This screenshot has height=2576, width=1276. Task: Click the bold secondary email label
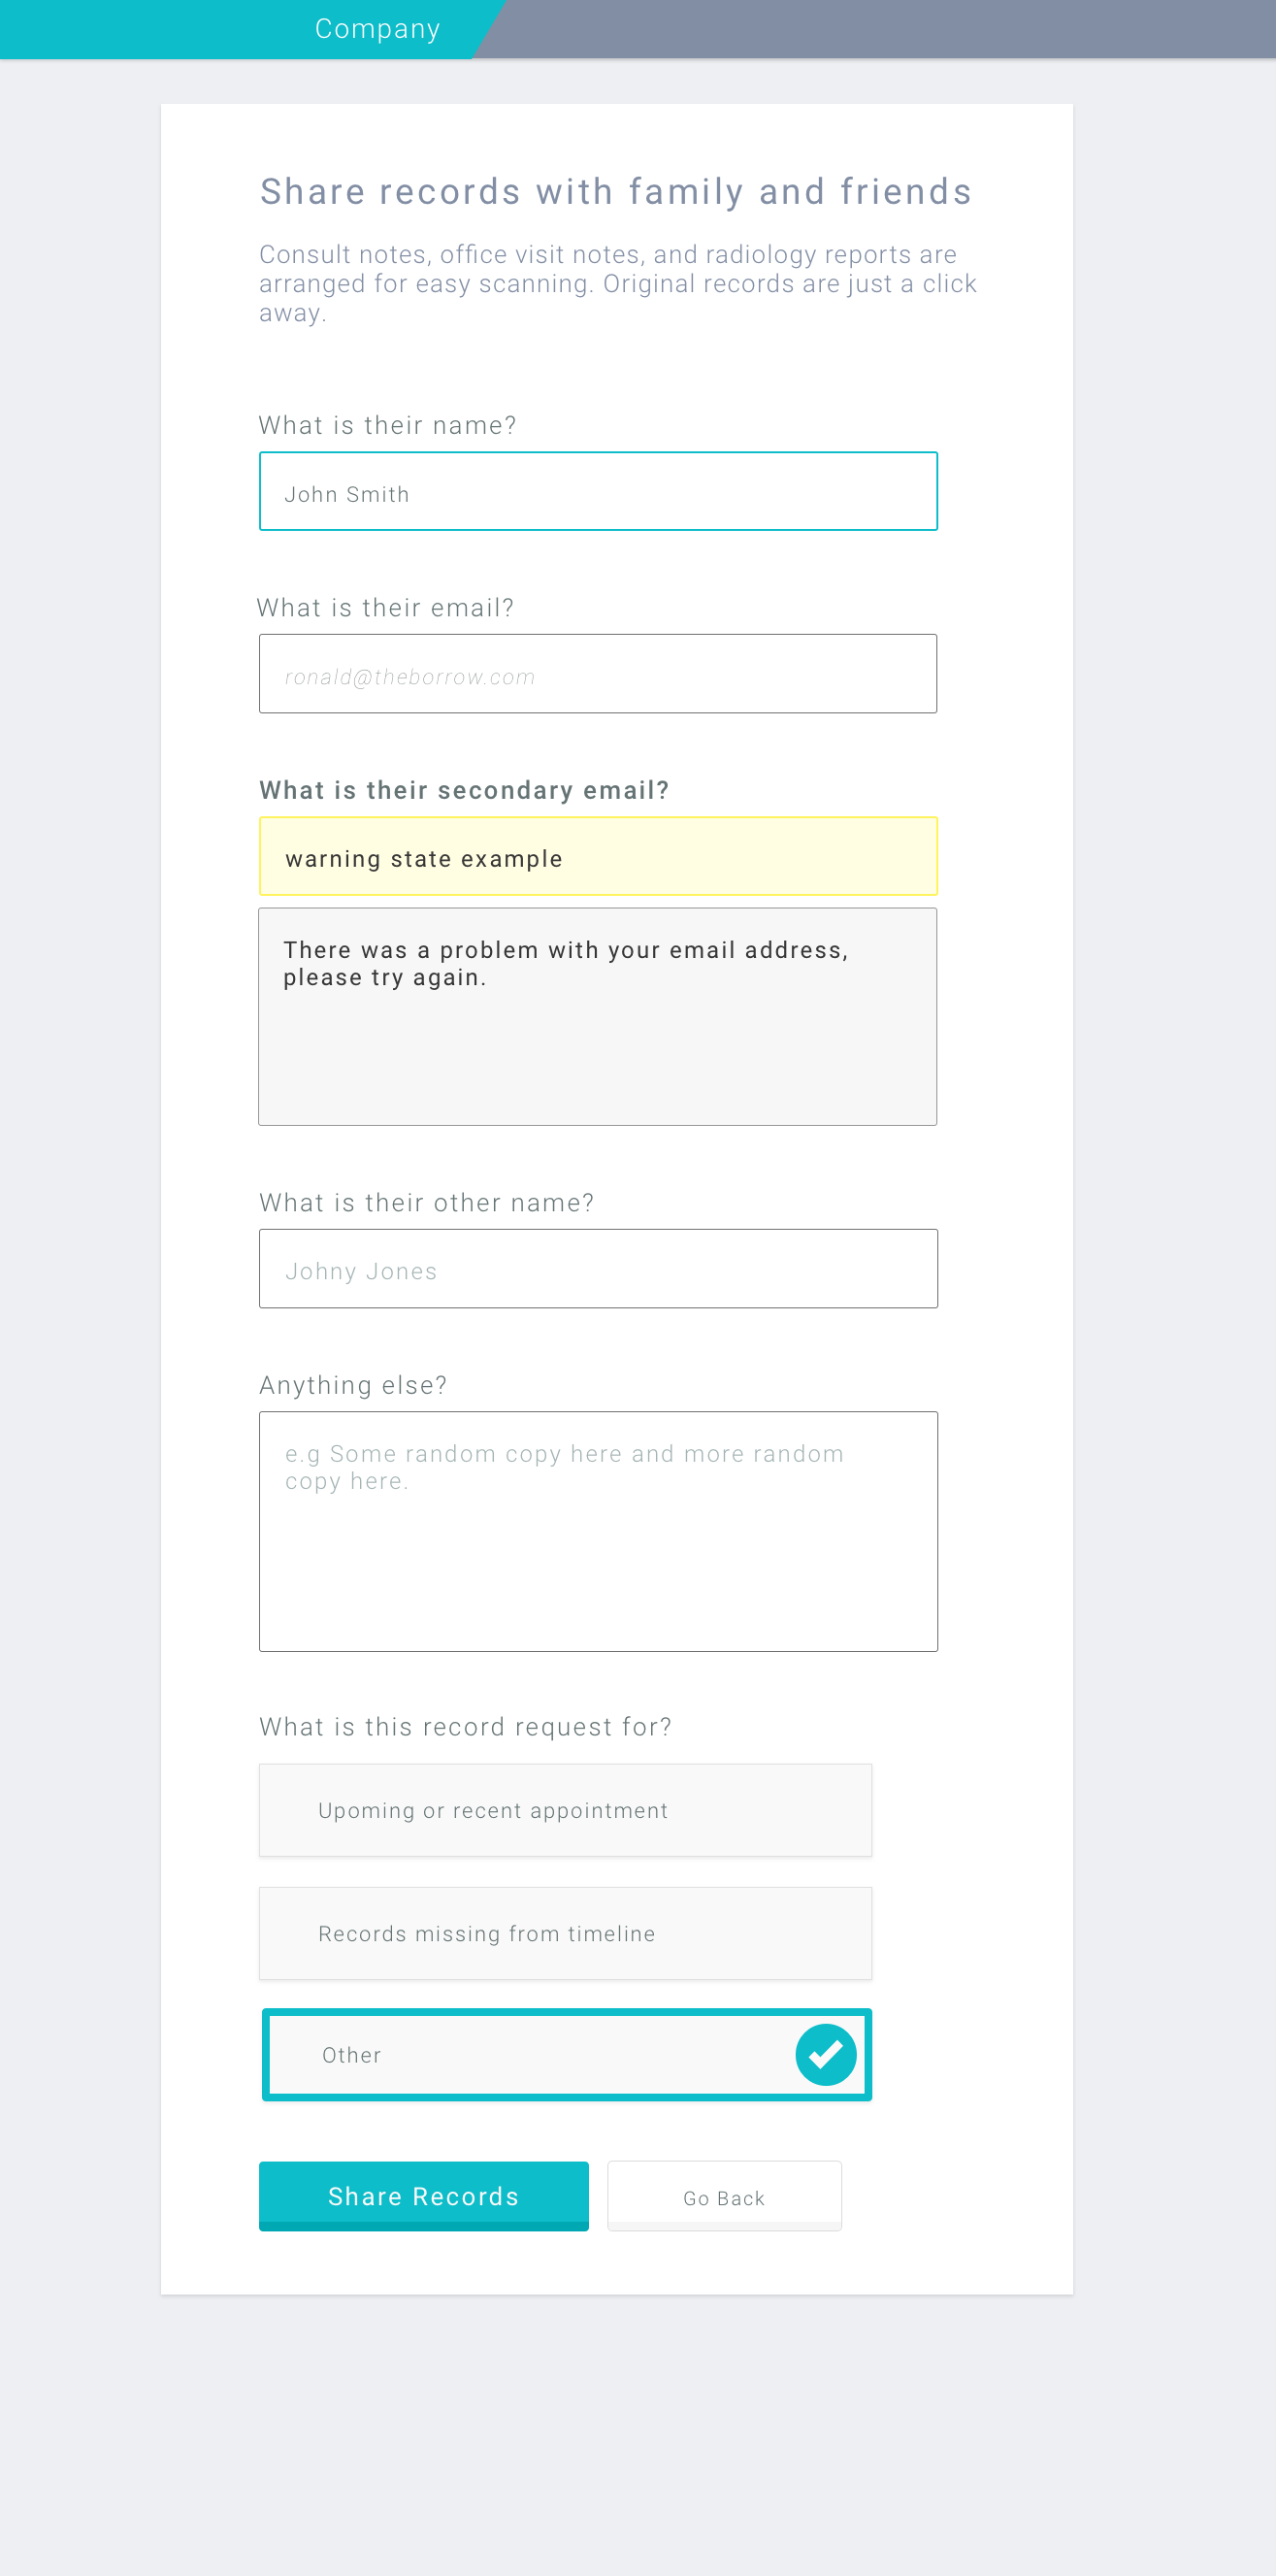tap(464, 790)
